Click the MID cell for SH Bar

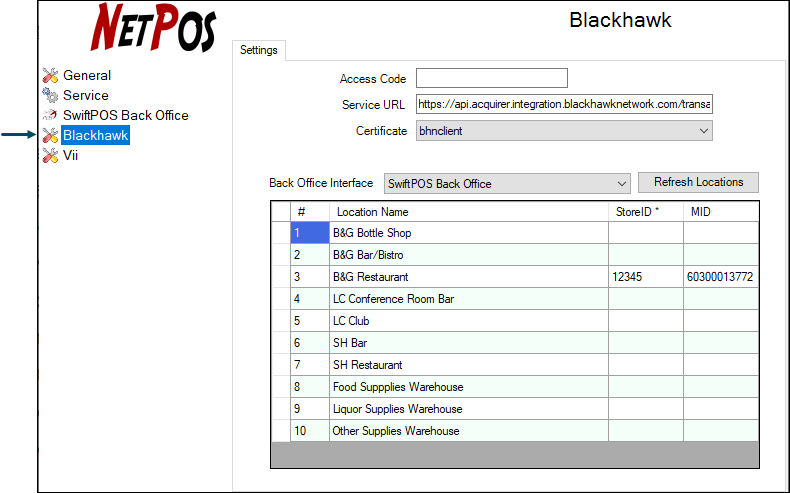click(x=721, y=343)
